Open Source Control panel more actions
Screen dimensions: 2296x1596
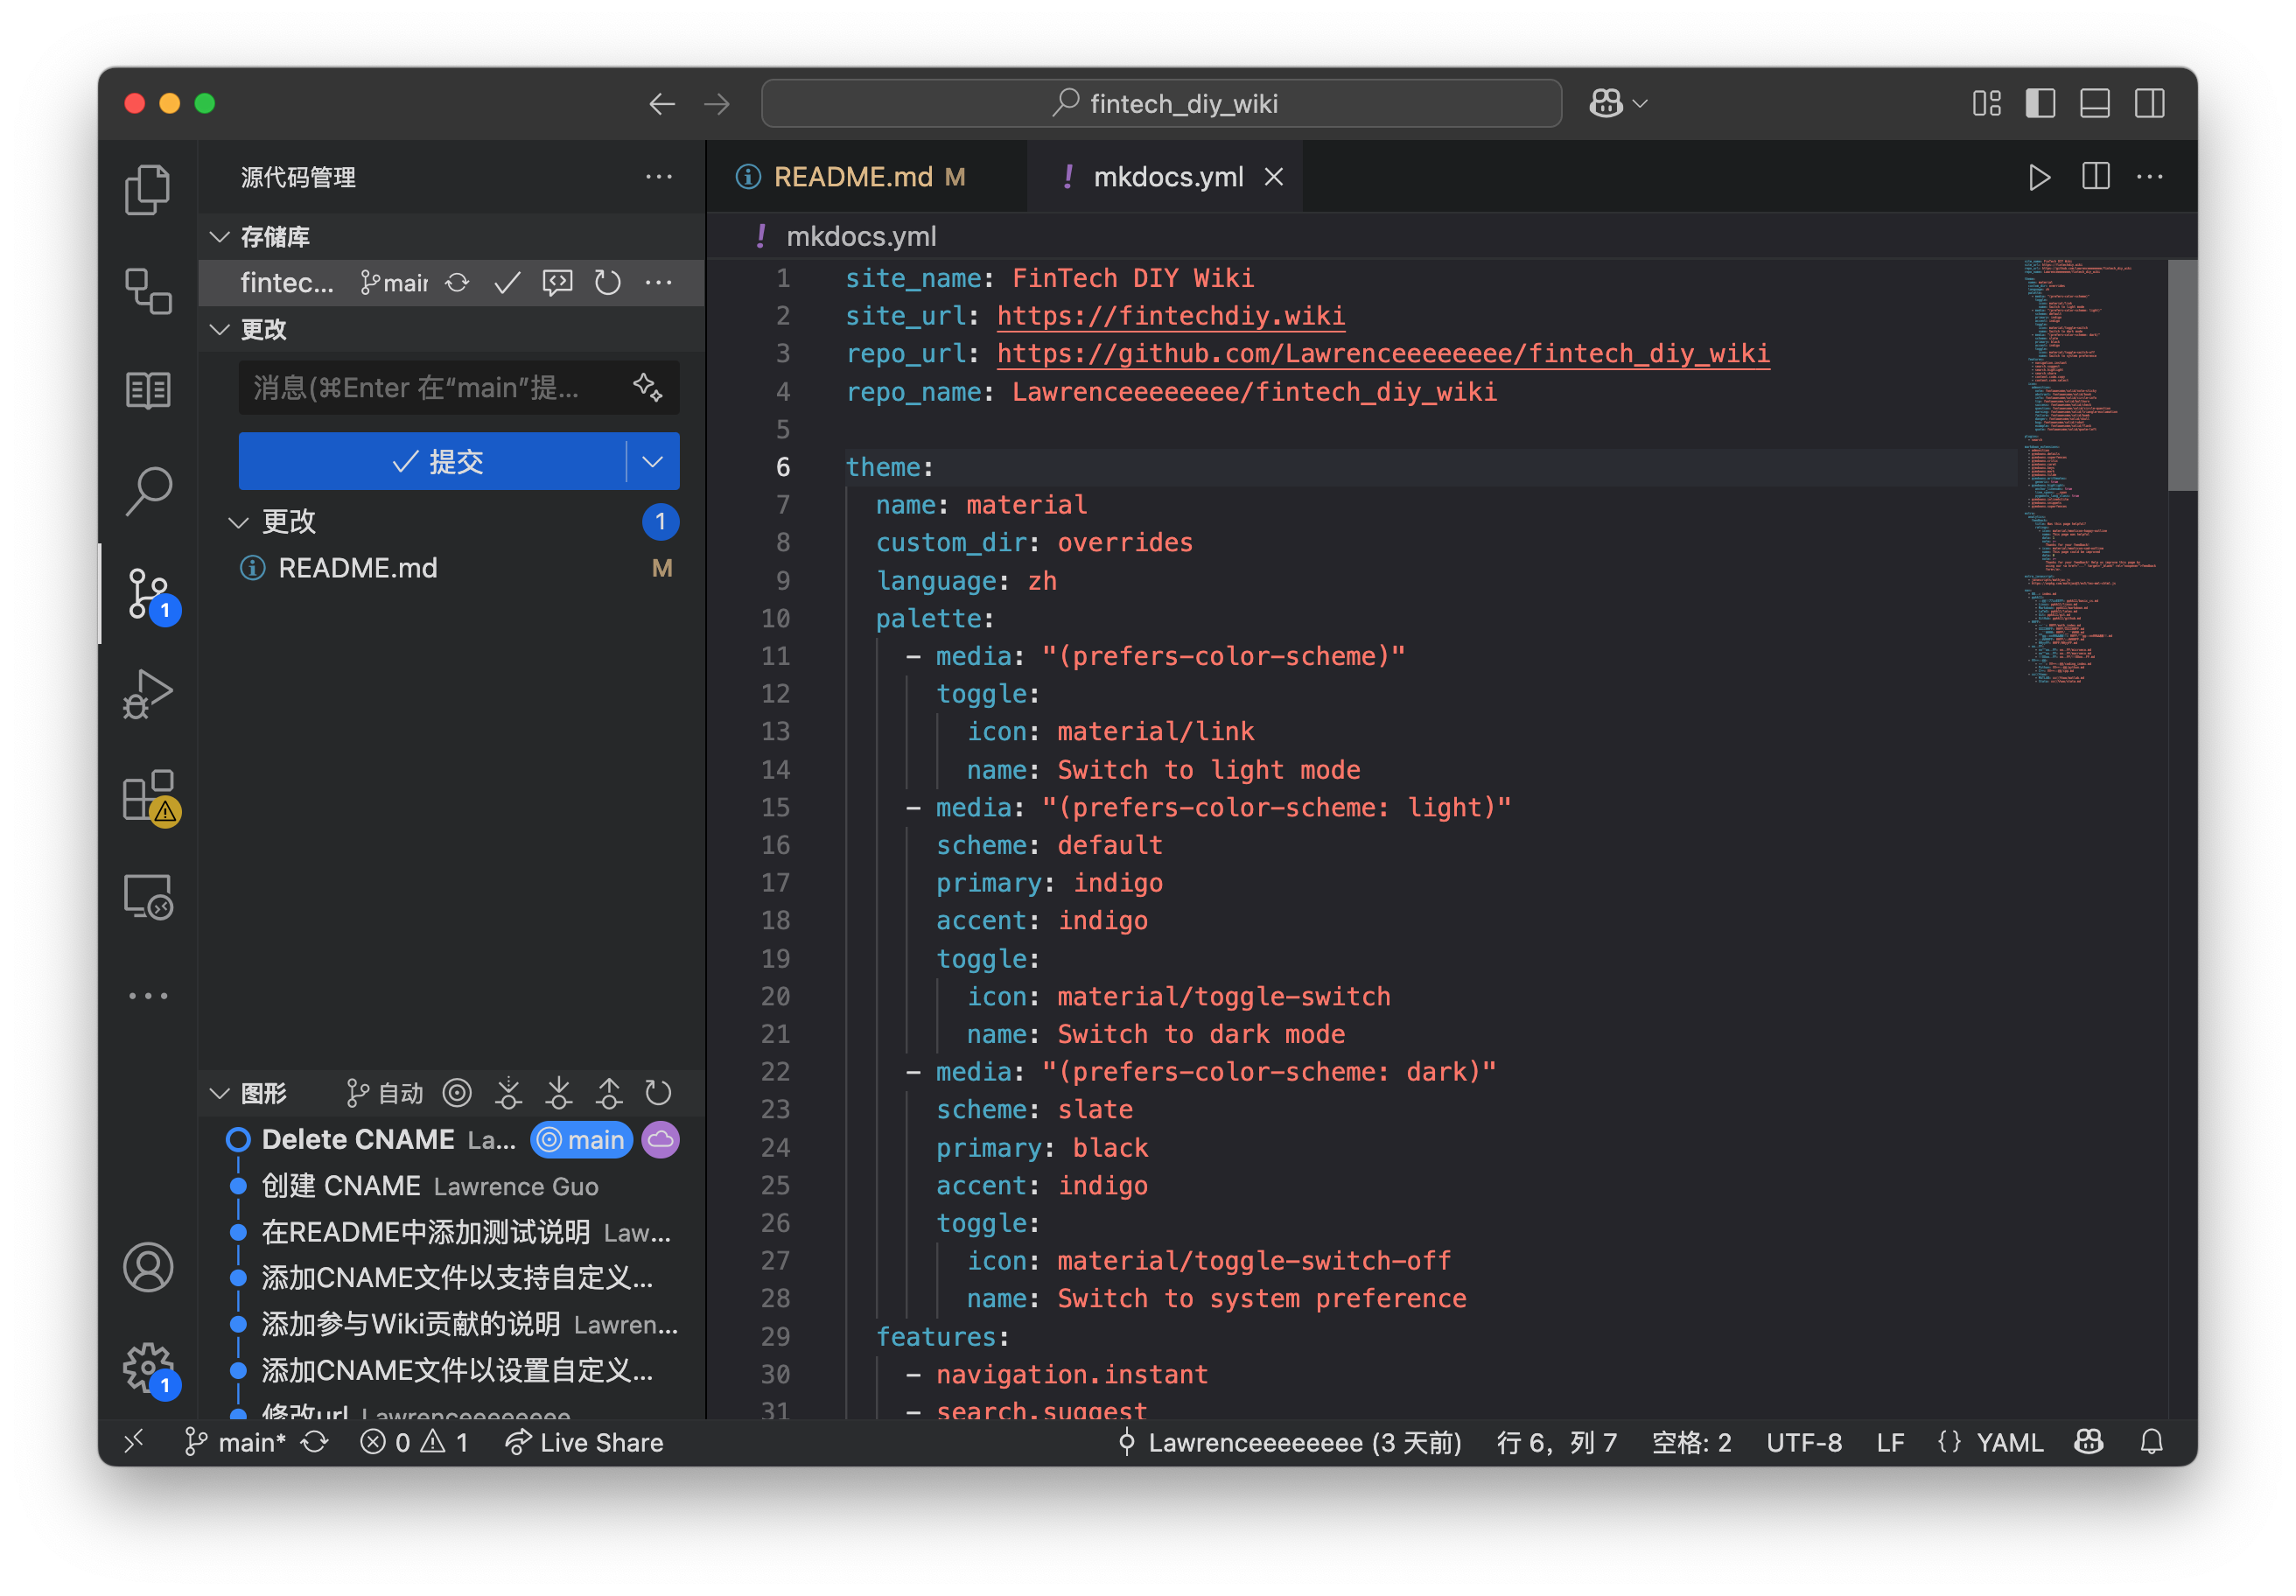[x=658, y=177]
